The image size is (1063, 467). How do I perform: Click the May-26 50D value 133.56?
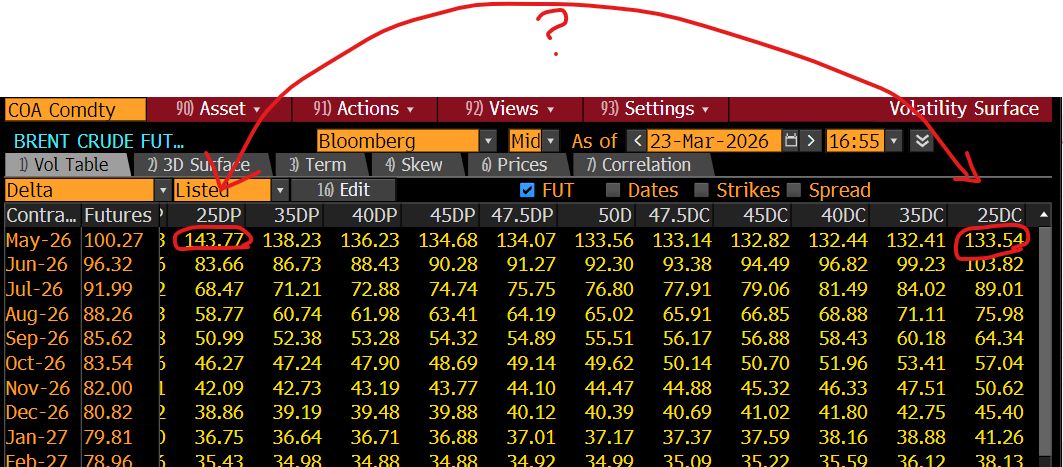coord(603,240)
